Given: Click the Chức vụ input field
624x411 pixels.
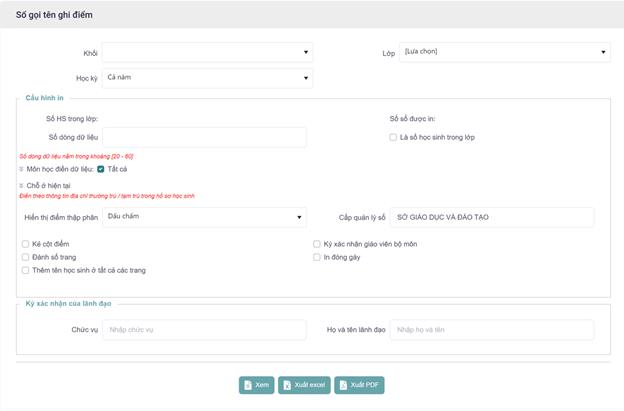Looking at the screenshot, I should (204, 329).
